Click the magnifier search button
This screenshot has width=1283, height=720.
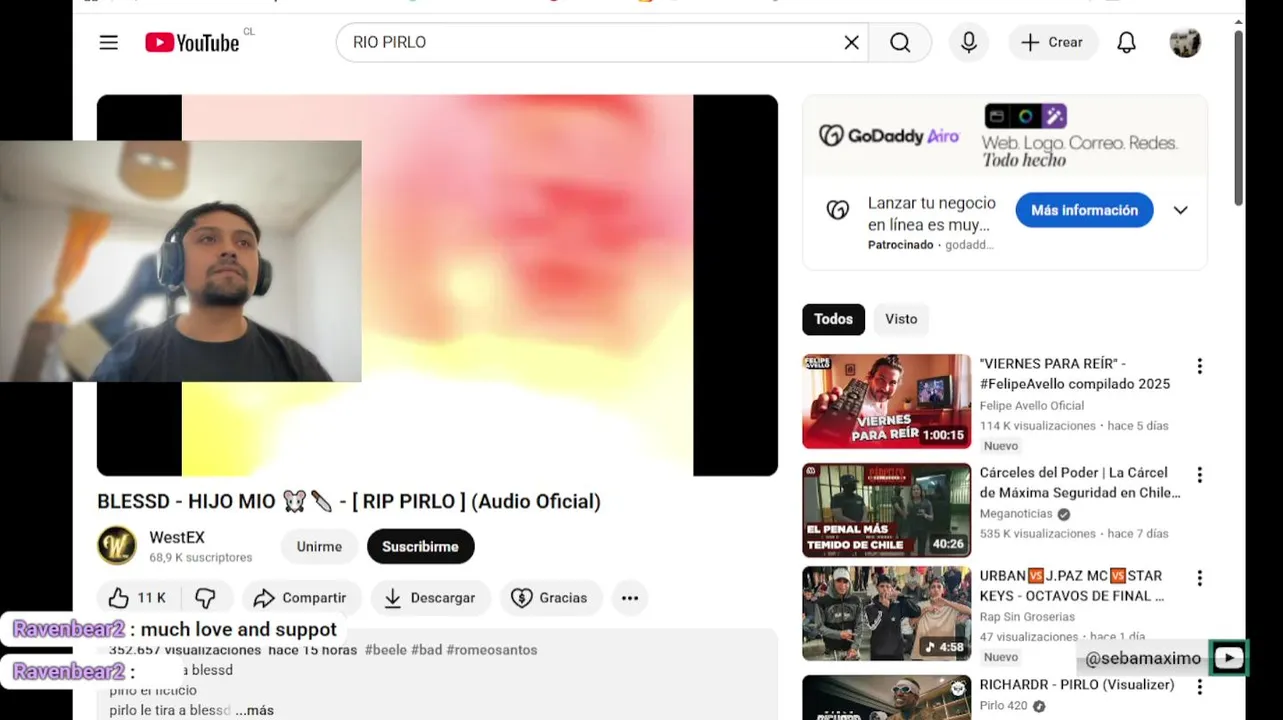click(x=900, y=42)
